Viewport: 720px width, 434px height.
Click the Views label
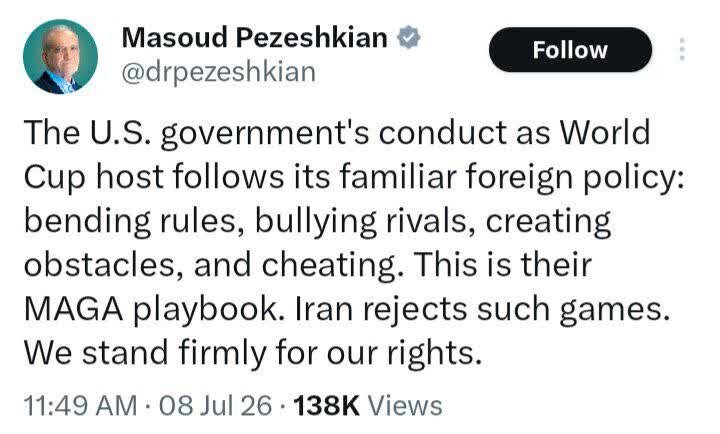click(405, 406)
